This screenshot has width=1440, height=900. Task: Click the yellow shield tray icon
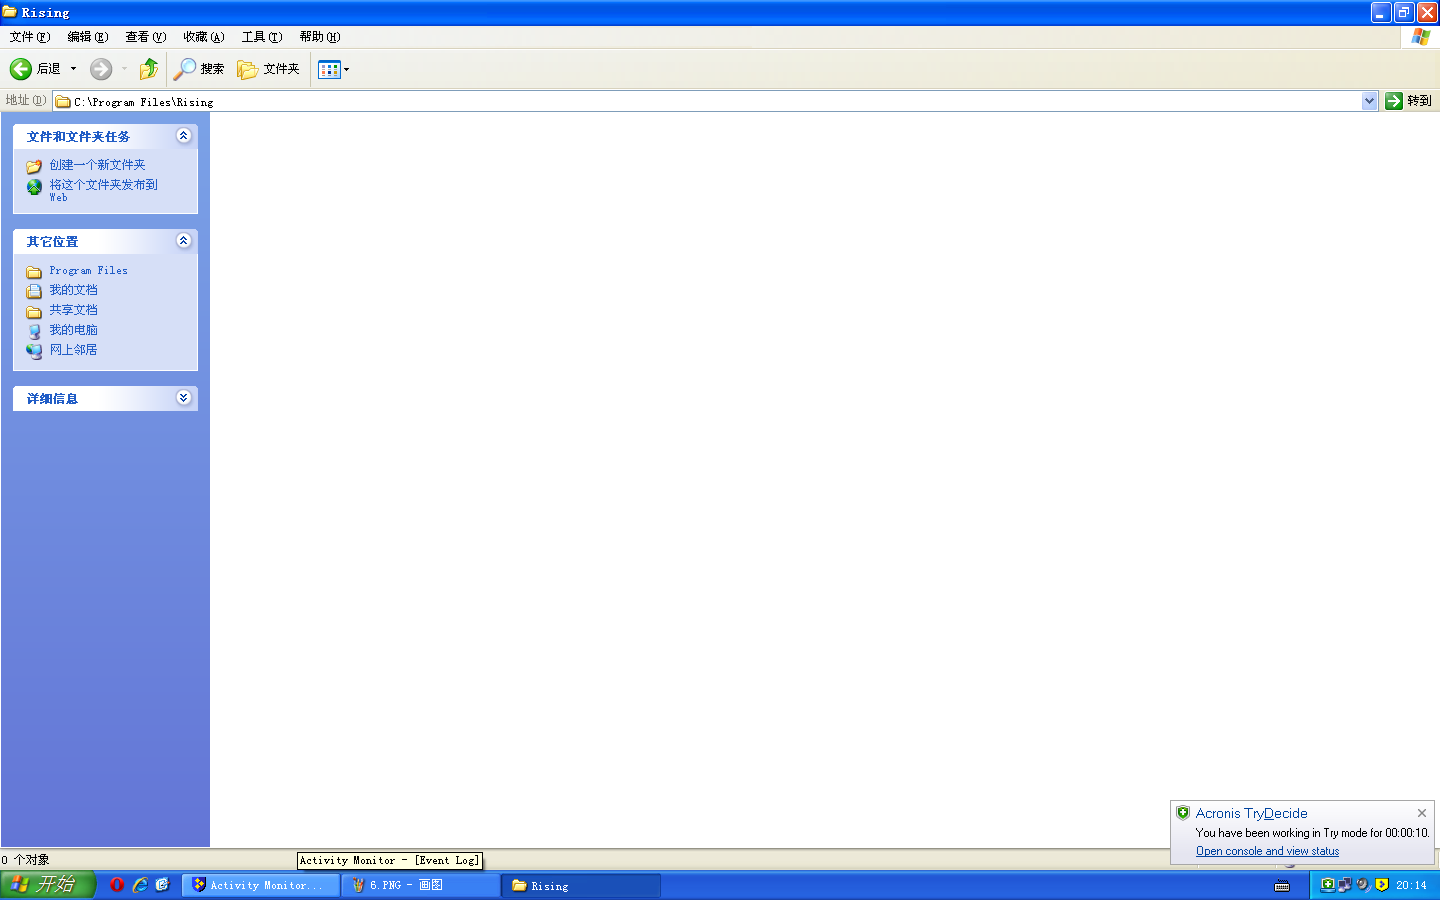point(1382,885)
